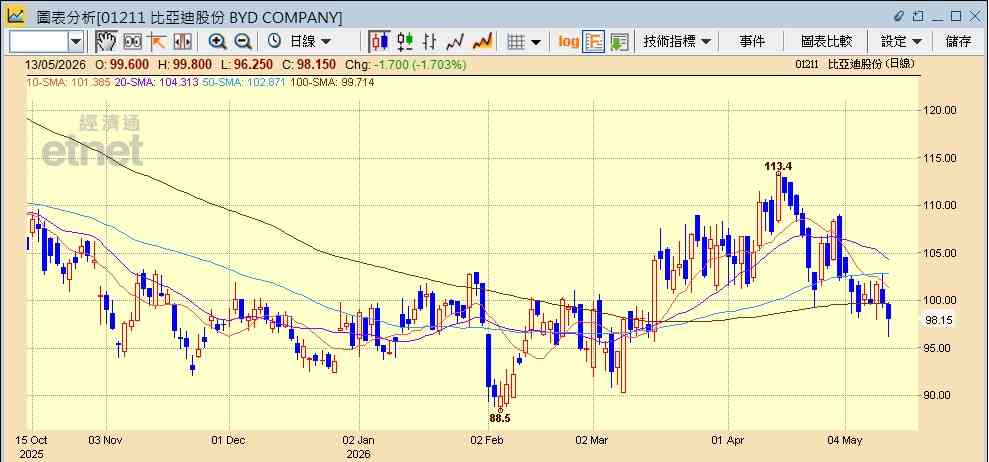The width and height of the screenshot is (989, 462).
Task: Click the 120.00 price axis label
Action: [x=940, y=110]
